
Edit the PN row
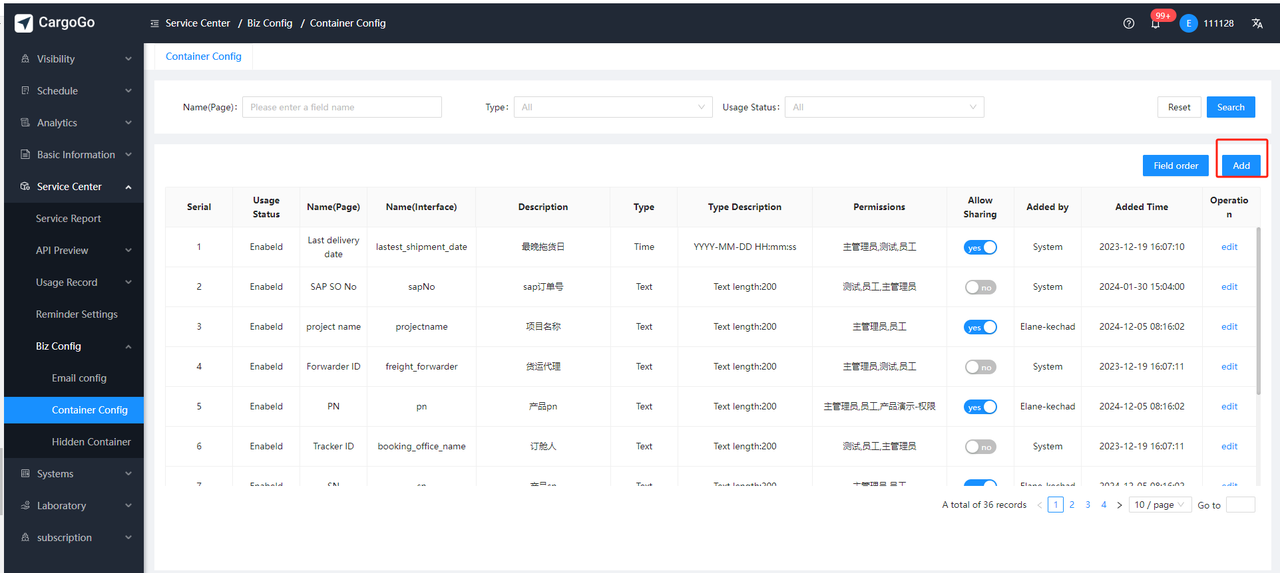click(x=1229, y=407)
